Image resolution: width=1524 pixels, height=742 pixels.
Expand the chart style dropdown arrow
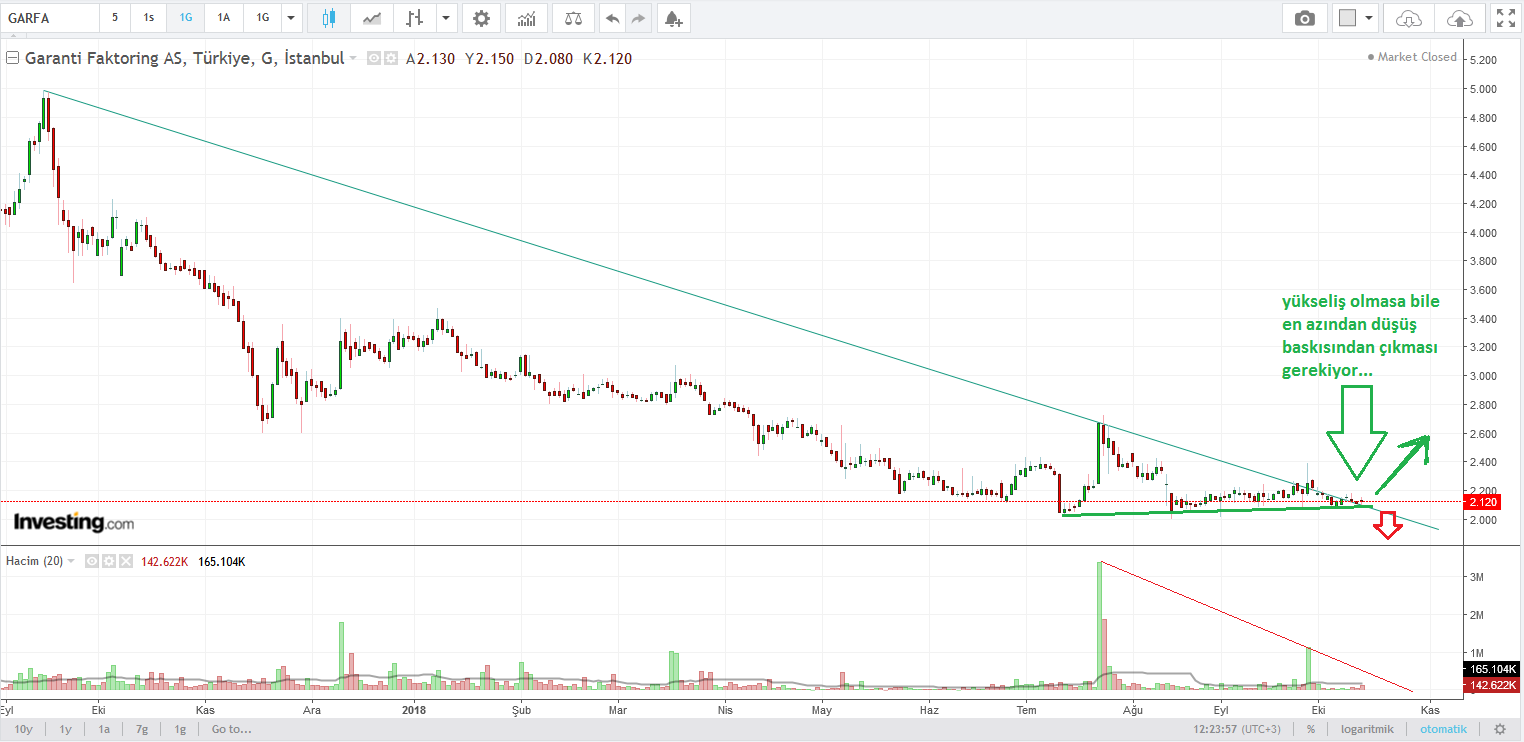pyautogui.click(x=446, y=17)
